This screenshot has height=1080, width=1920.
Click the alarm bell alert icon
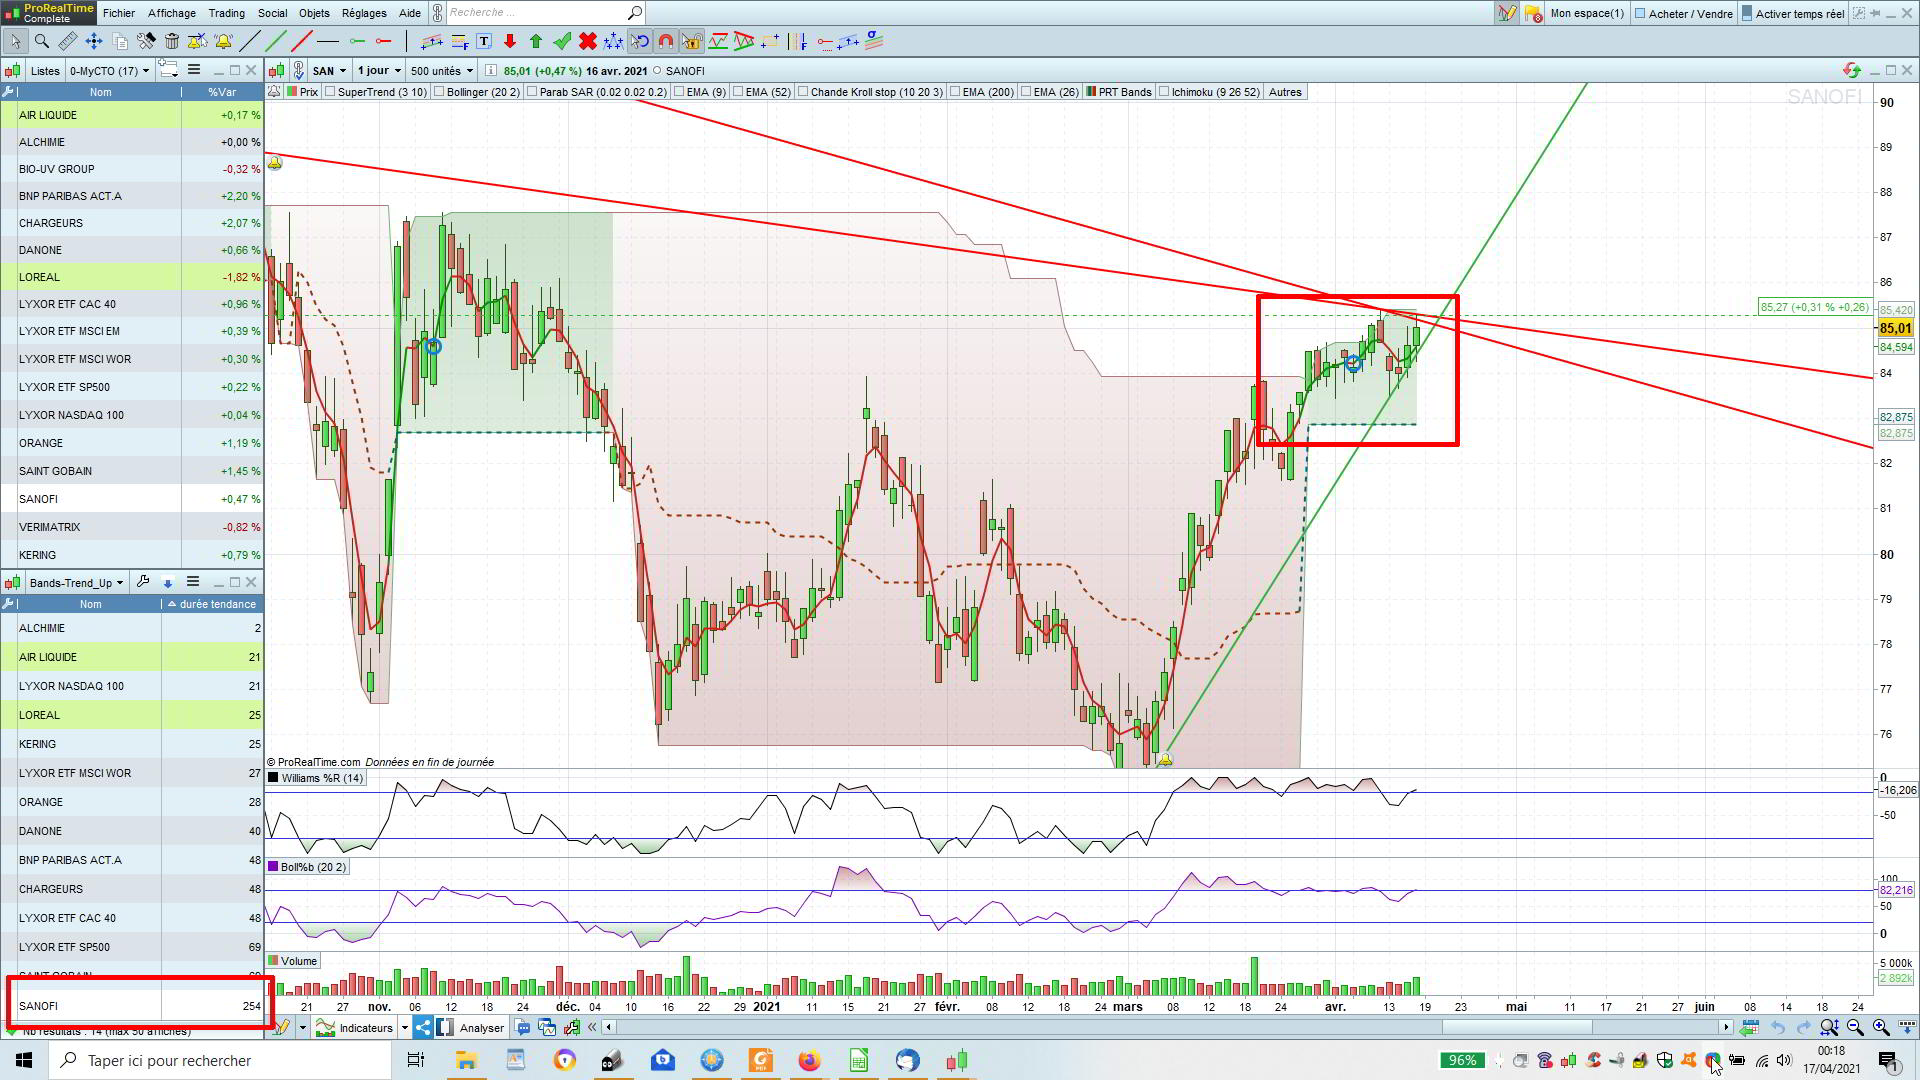223,41
